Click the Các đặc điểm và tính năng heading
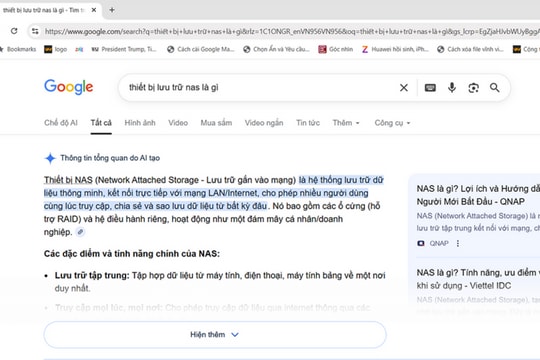The height and width of the screenshot is (360, 540). (x=132, y=254)
